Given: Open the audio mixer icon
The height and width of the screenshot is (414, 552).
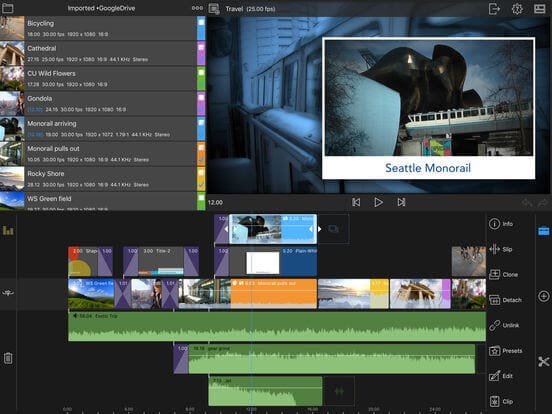Looking at the screenshot, I should [8, 231].
